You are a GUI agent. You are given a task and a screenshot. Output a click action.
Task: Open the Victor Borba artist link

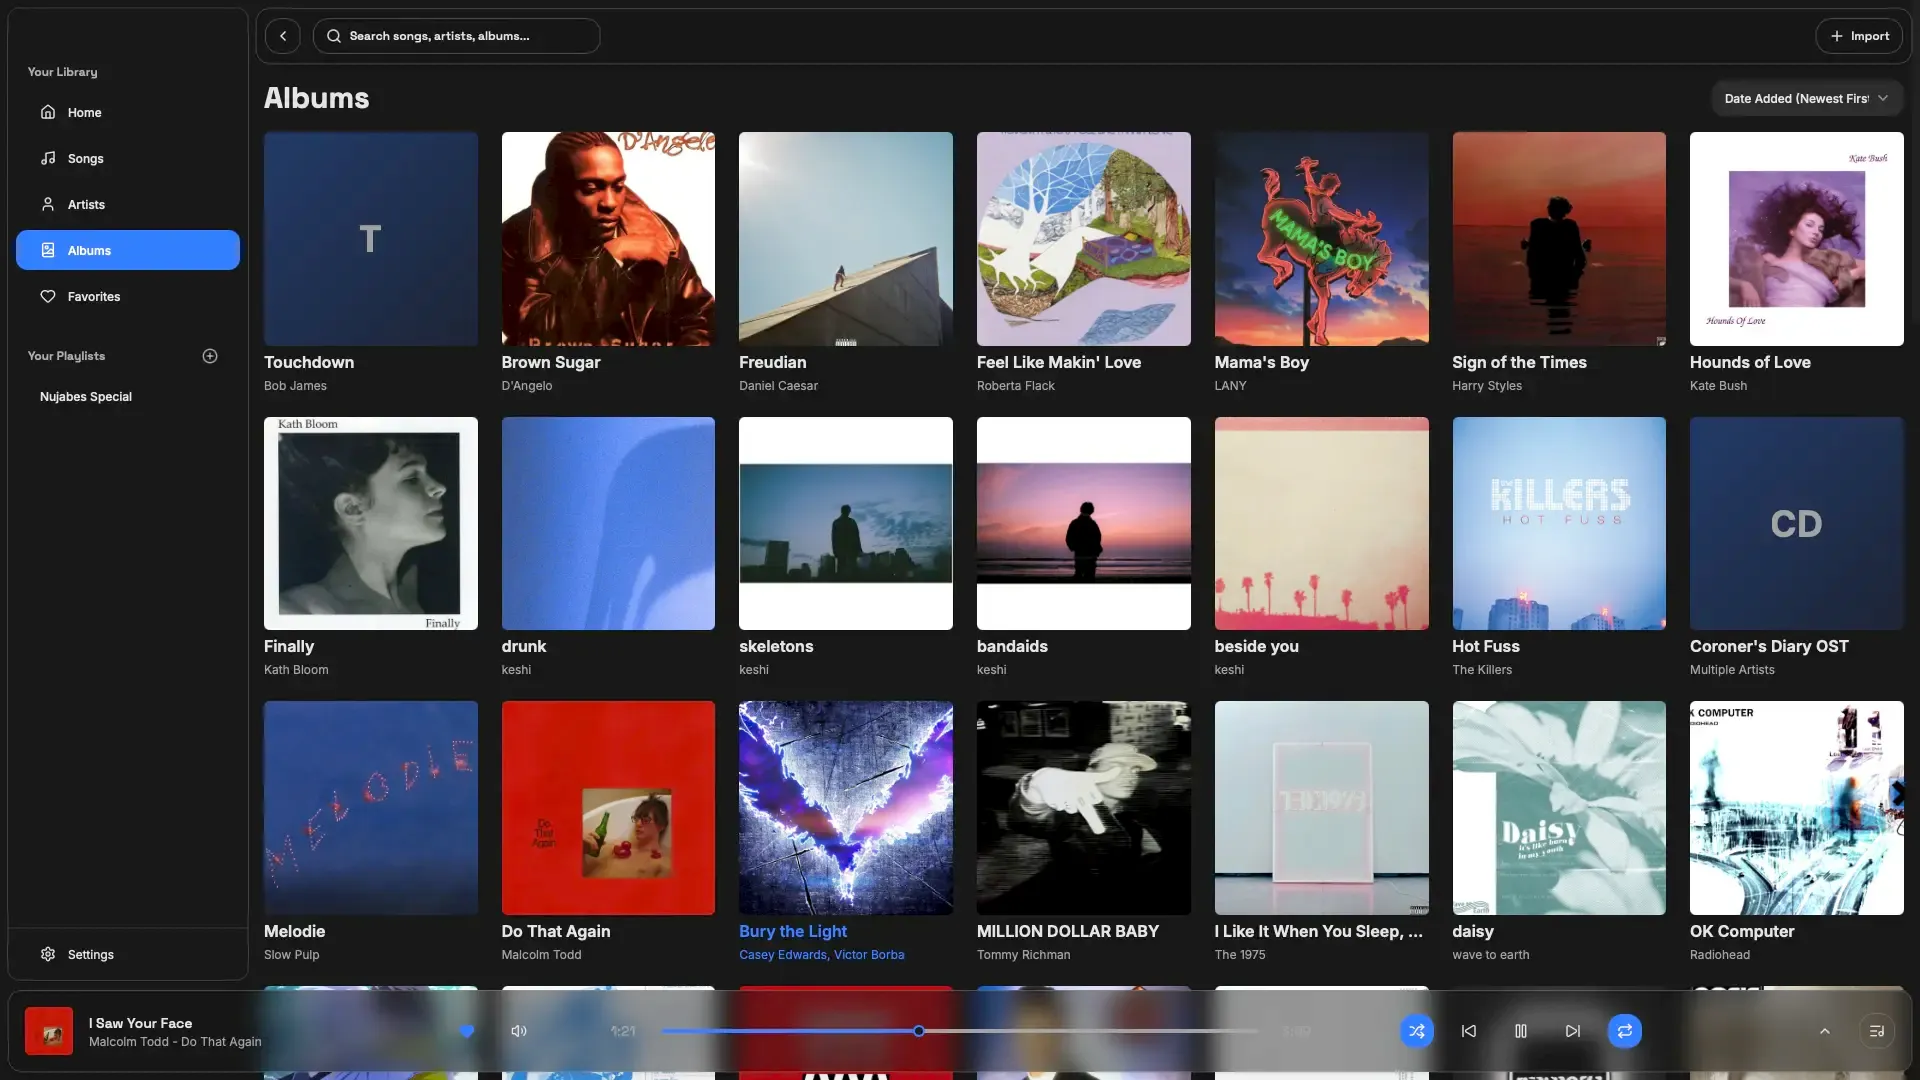(x=869, y=955)
